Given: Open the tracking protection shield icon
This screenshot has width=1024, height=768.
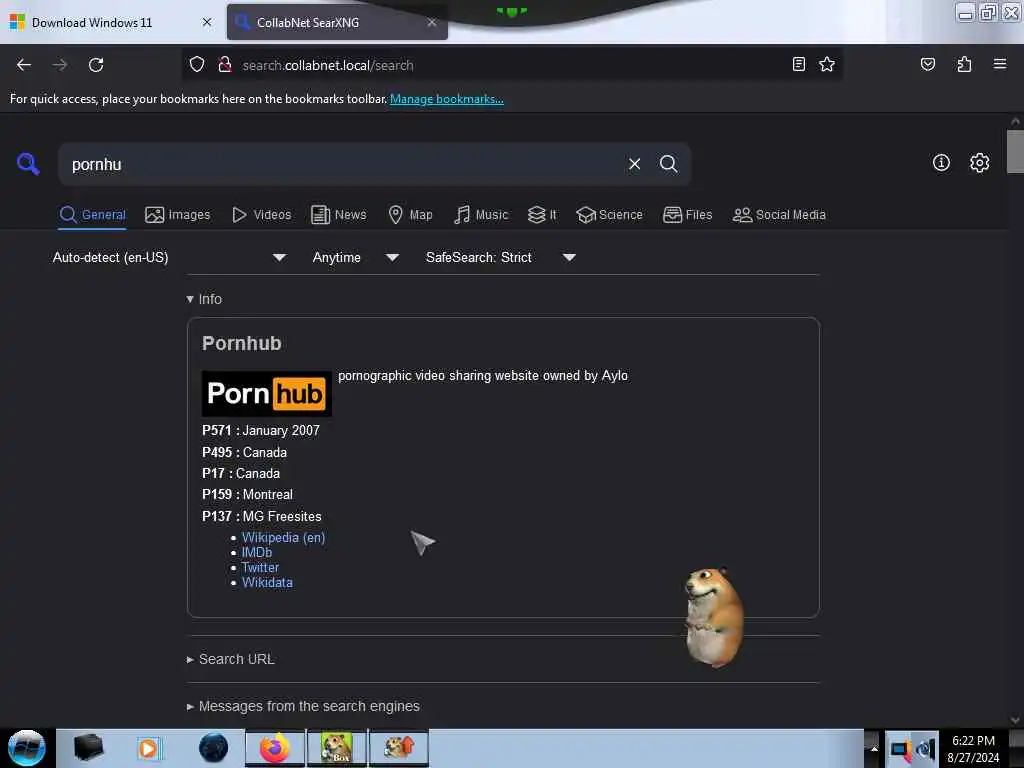Looking at the screenshot, I should [197, 65].
